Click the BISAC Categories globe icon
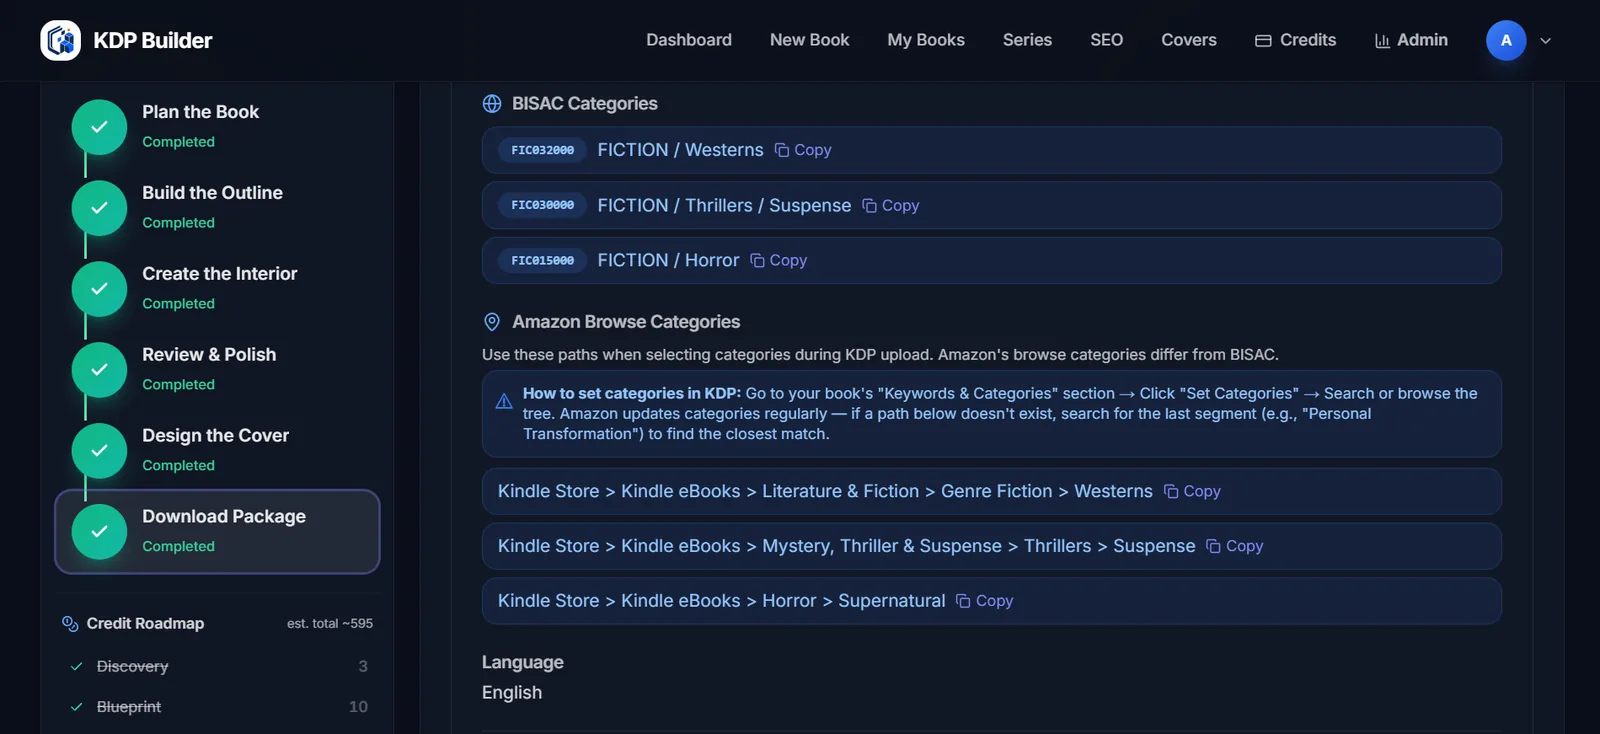 pyautogui.click(x=492, y=104)
